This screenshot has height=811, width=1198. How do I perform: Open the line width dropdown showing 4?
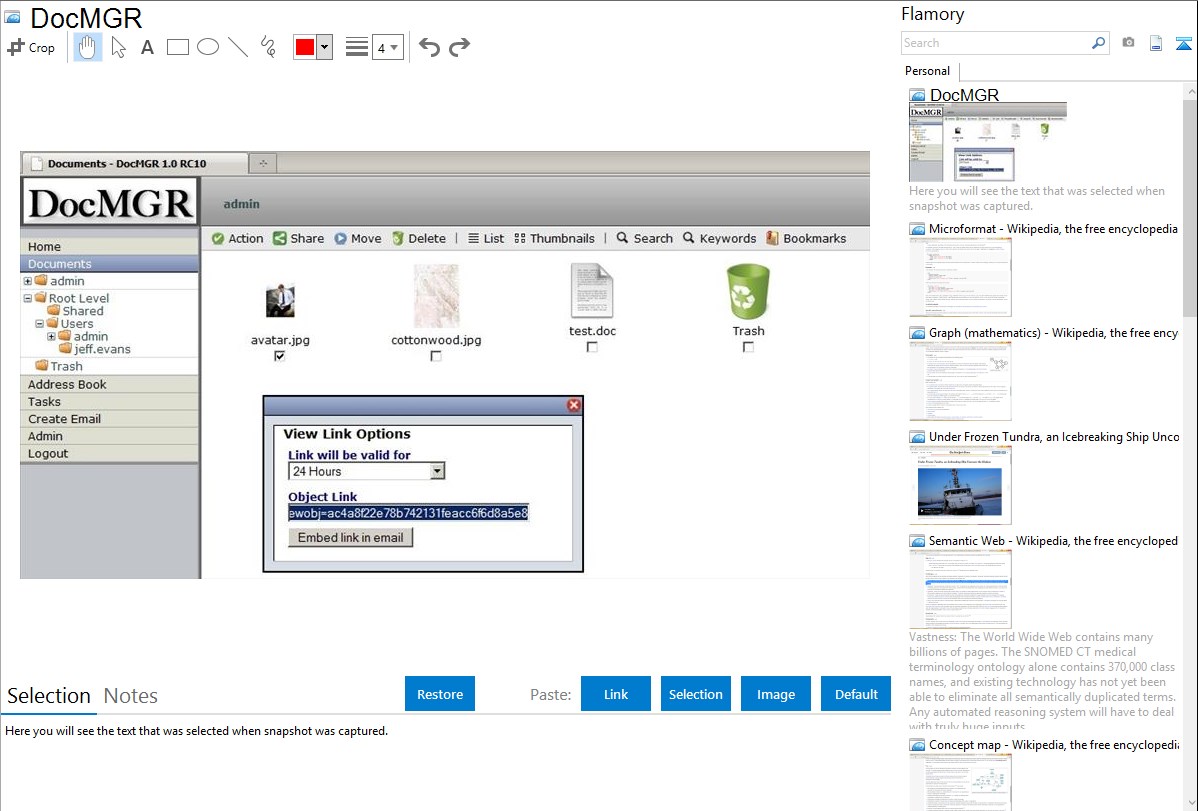point(387,47)
